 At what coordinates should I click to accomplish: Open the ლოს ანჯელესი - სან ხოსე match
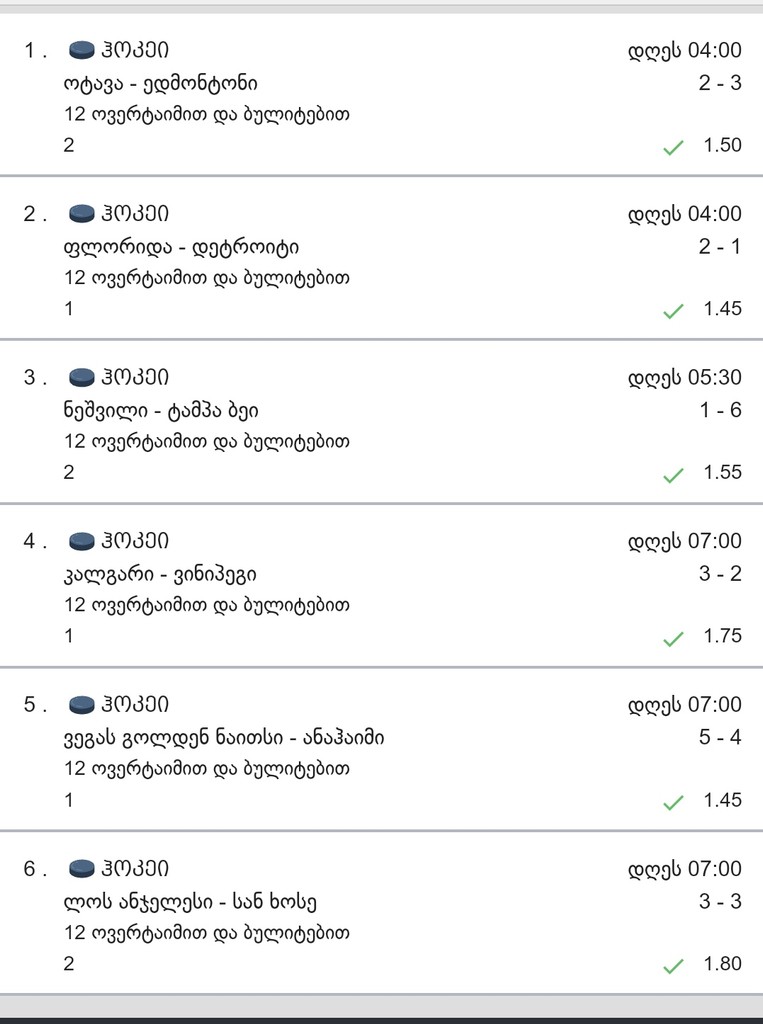tap(191, 902)
